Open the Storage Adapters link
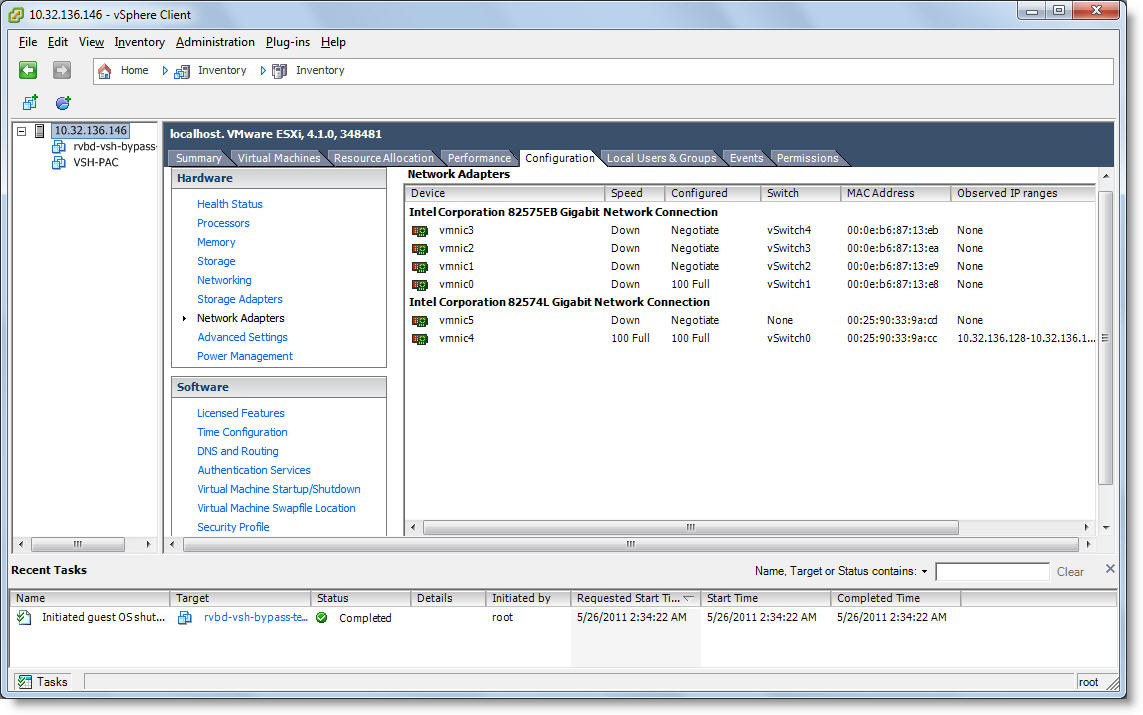The width and height of the screenshot is (1143, 715). 240,299
